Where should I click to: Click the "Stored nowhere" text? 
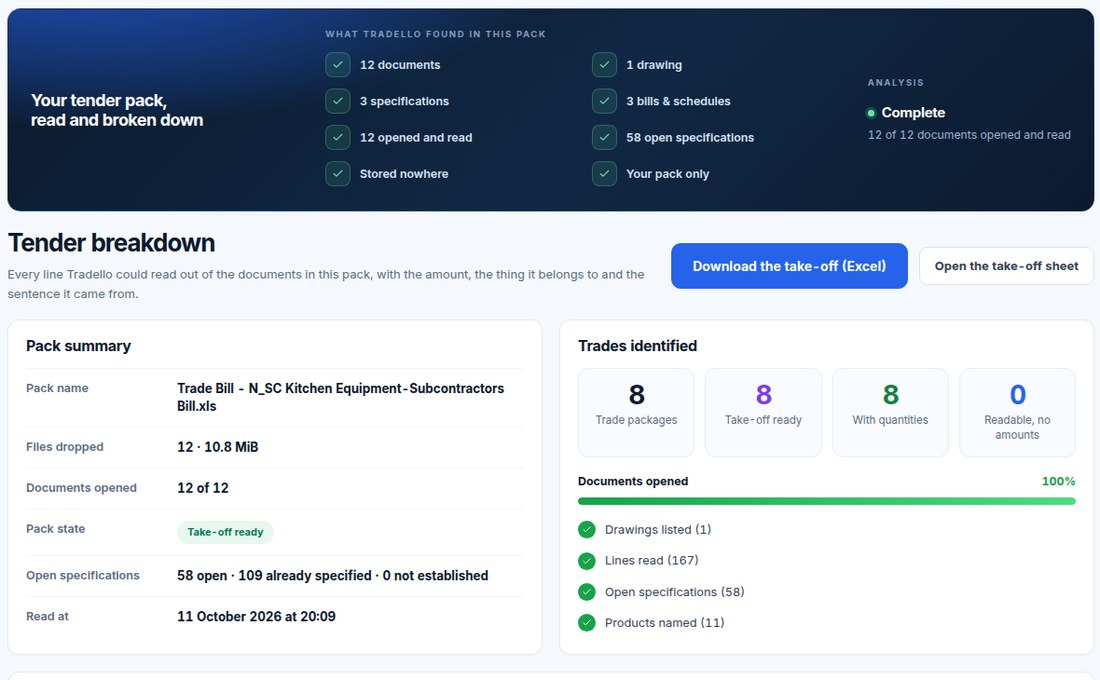404,174
